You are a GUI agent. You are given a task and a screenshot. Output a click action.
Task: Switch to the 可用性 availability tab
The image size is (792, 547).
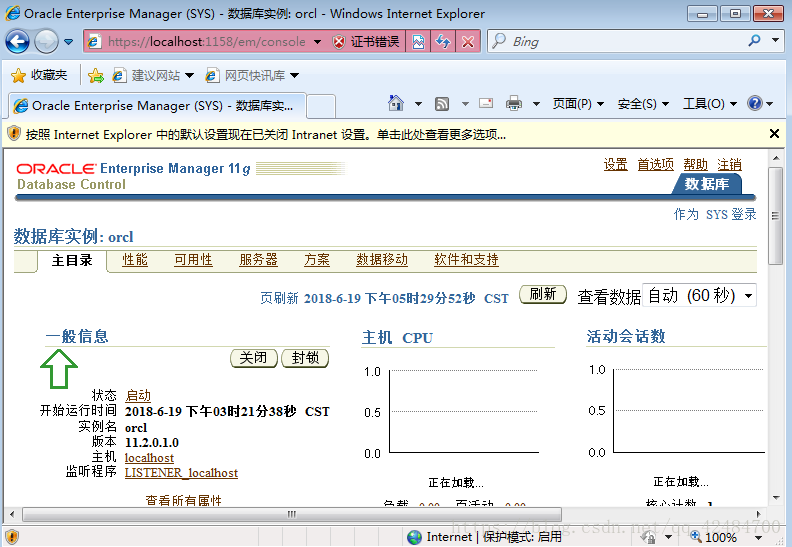pos(193,260)
